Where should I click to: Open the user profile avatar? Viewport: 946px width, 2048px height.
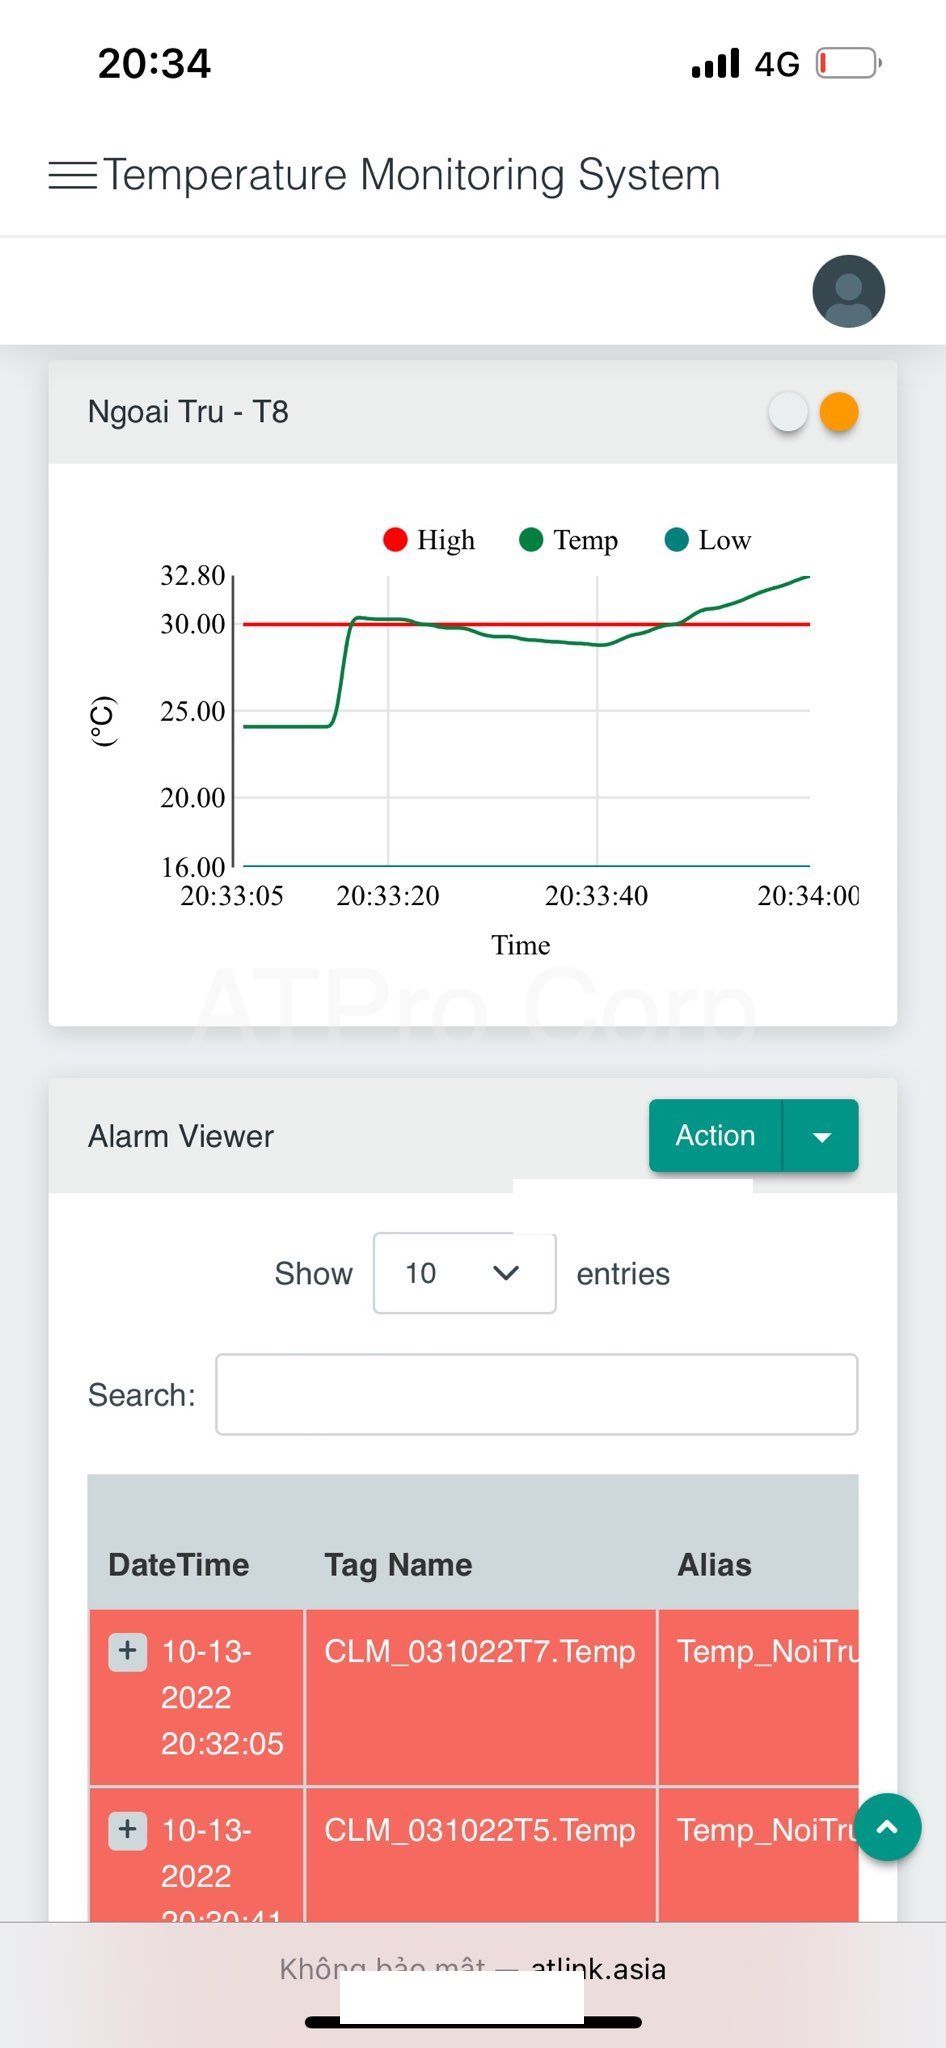pos(848,291)
